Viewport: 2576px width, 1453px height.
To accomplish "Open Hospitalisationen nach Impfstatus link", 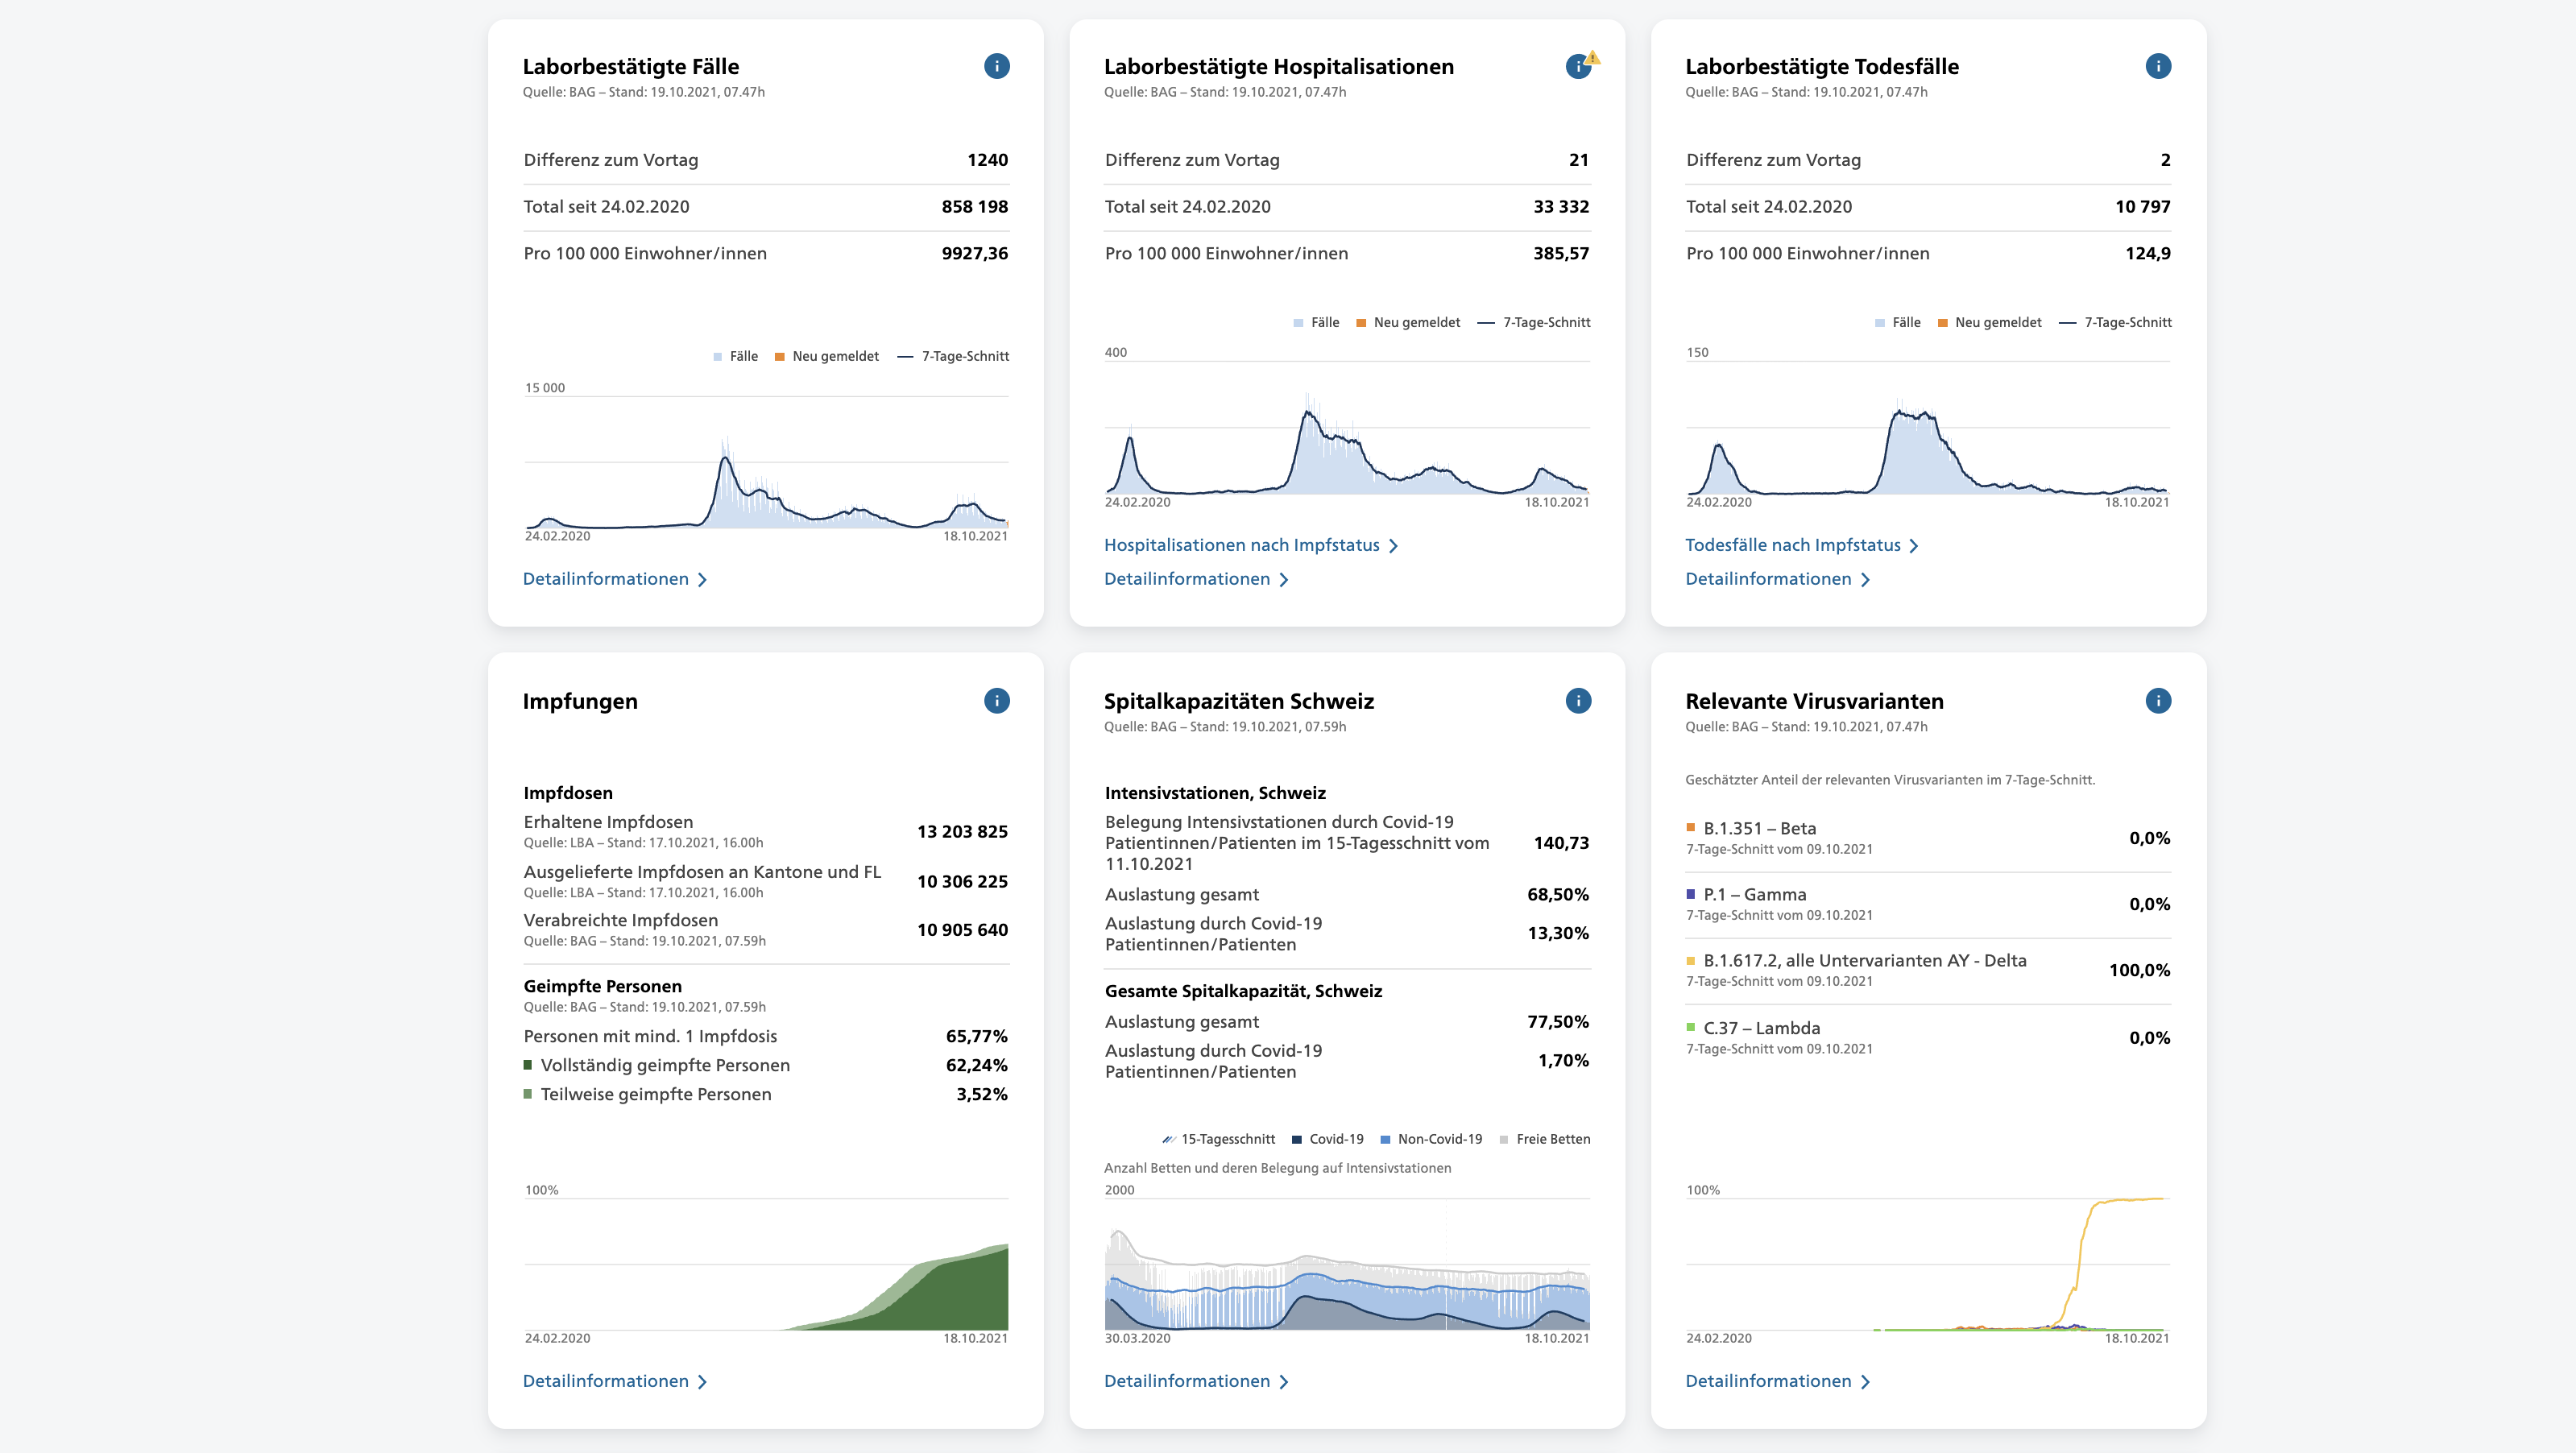I will click(x=1241, y=546).
